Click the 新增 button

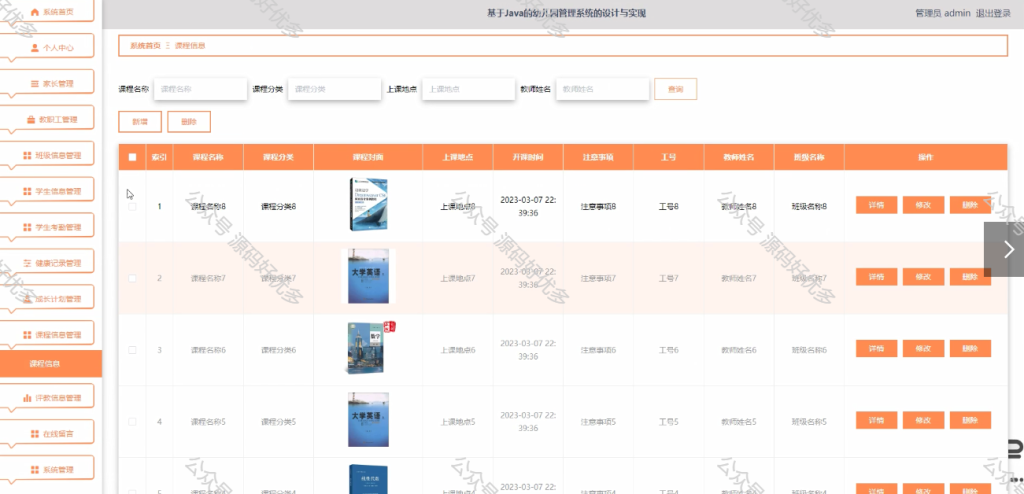tap(140, 122)
